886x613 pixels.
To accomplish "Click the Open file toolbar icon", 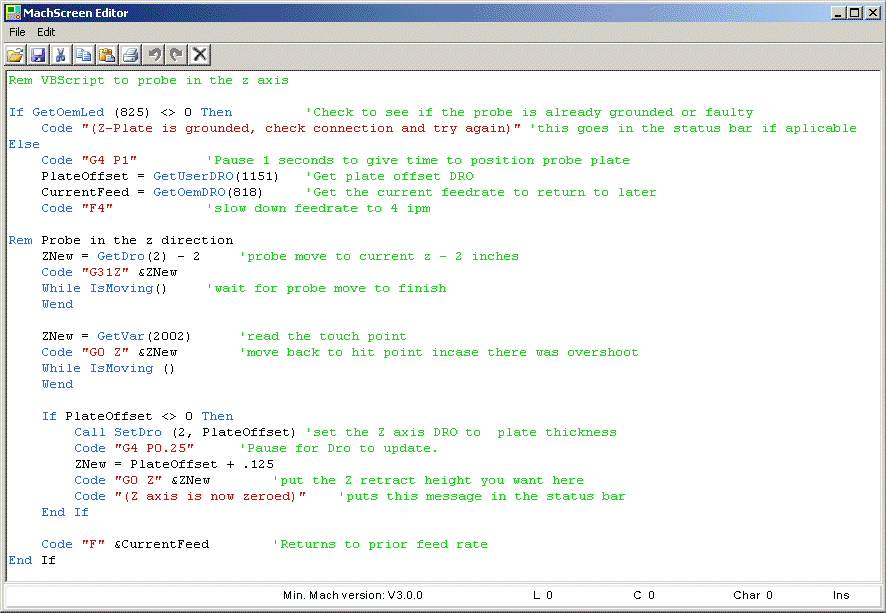I will pyautogui.click(x=16, y=54).
